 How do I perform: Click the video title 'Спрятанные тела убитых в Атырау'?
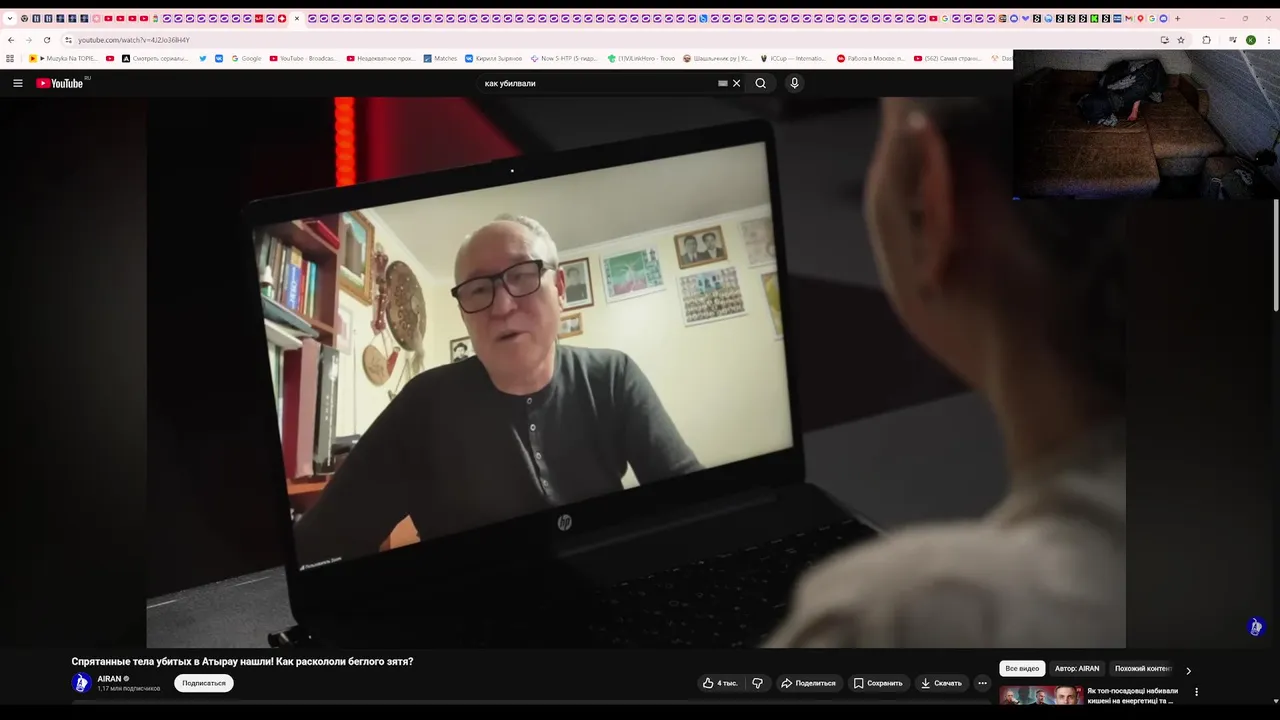coord(242,661)
